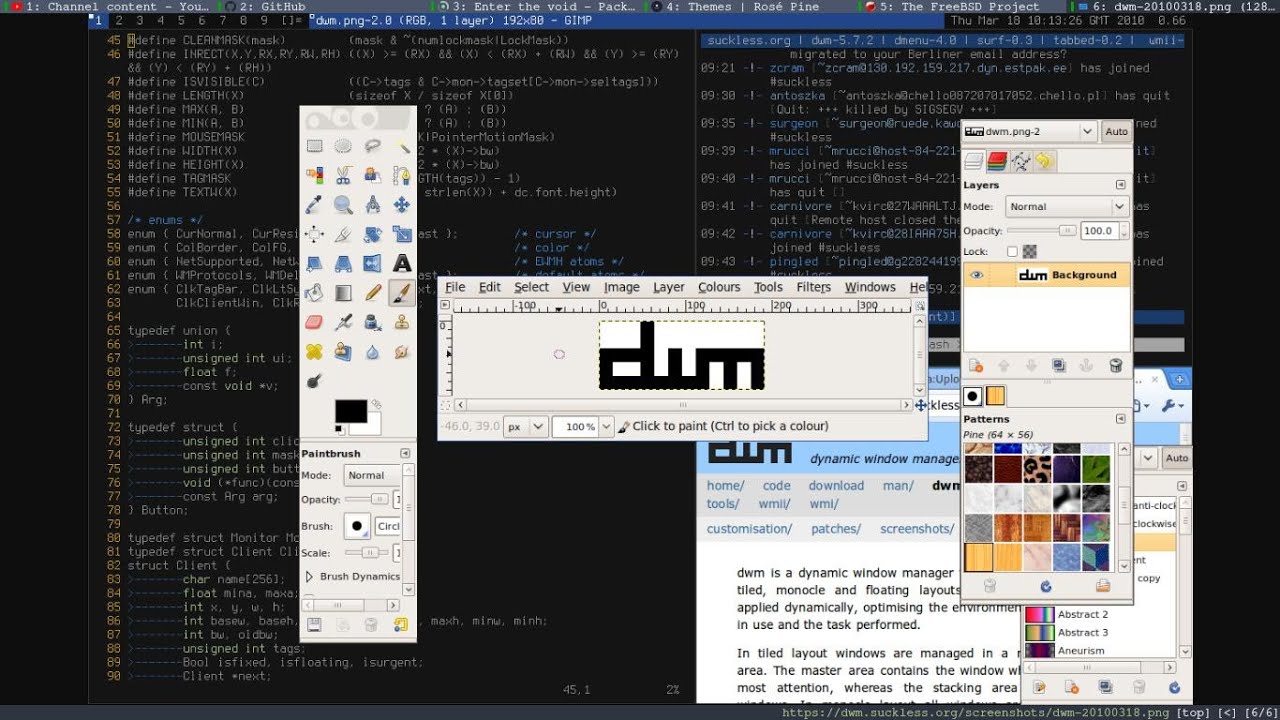Viewport: 1280px width, 720px height.
Task: Select the Rectangle Select tool in toolbox
Action: point(314,146)
